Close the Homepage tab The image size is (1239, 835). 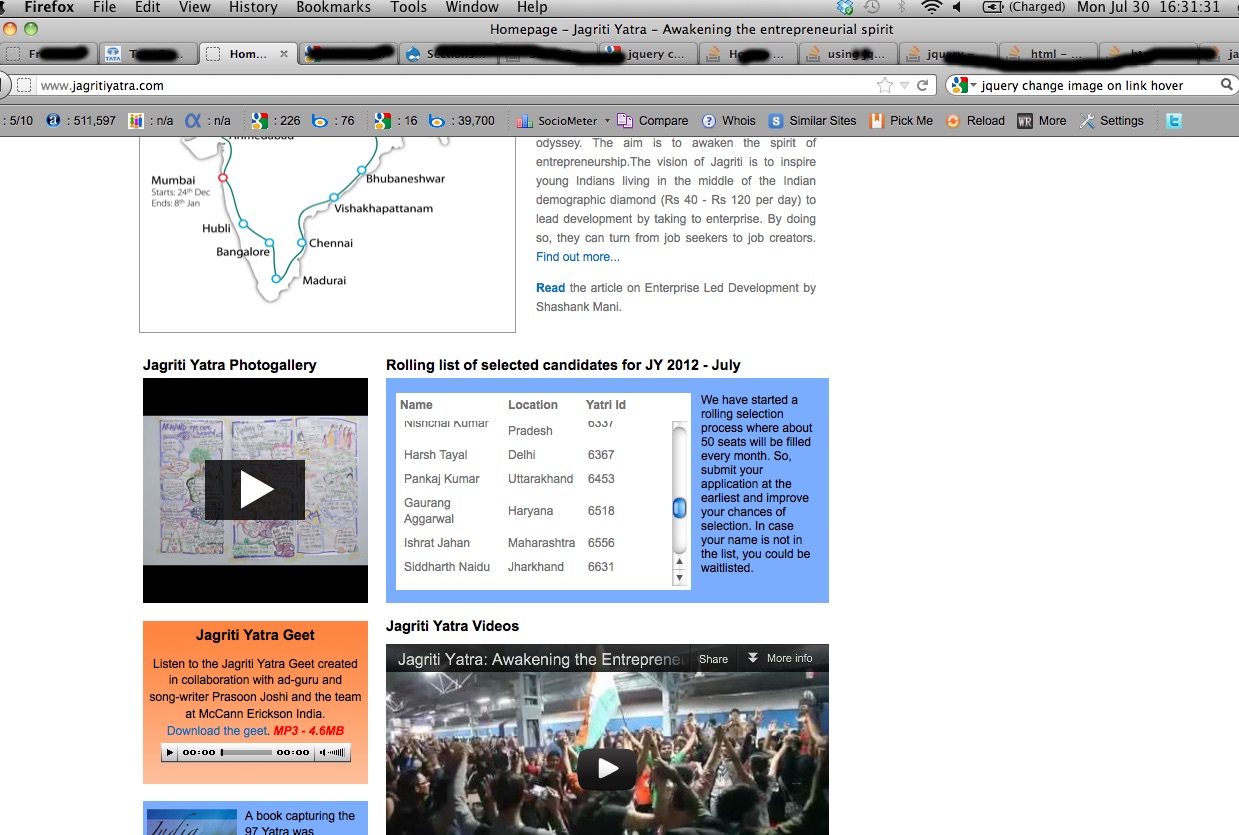click(x=283, y=54)
